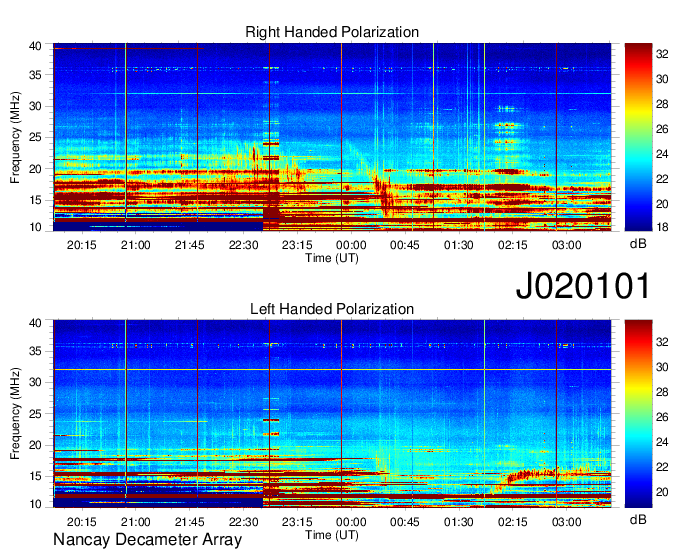Click the 00:00 time tick on Left Handed plot
Viewport: 680px width, 552px height.
point(351,522)
